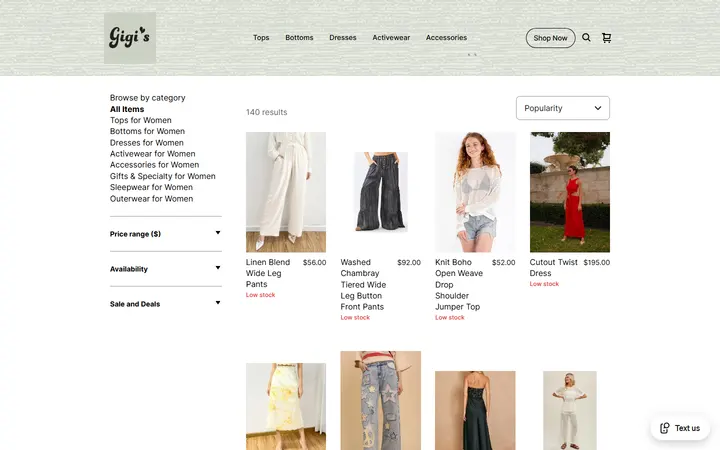Select Gifts & Specialty for Women category
Viewport: 720px width, 450px height.
(x=163, y=176)
